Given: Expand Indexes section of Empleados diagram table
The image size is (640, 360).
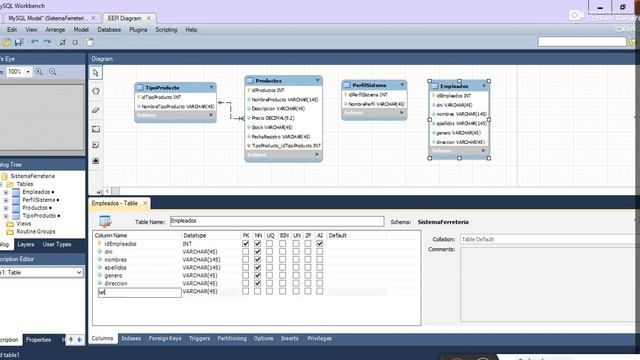Looking at the screenshot, I should [483, 151].
